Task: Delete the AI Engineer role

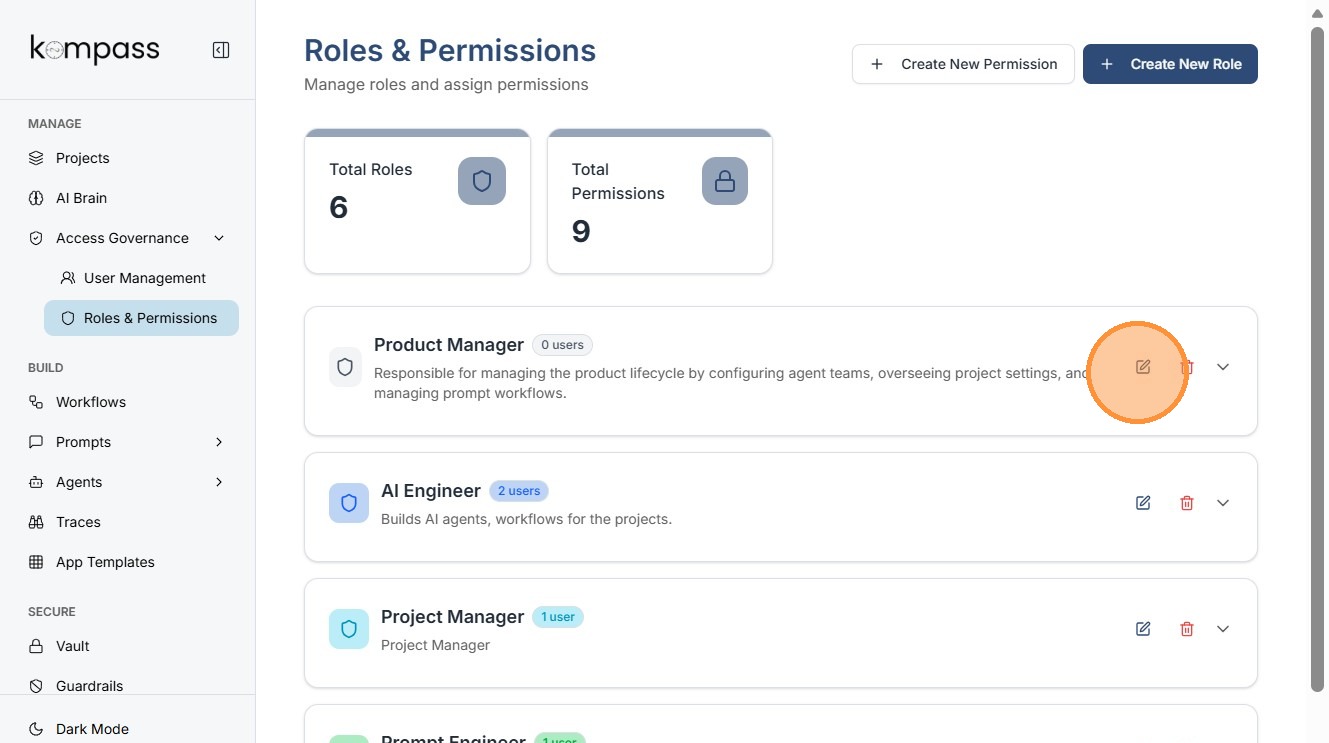Action: tap(1187, 503)
